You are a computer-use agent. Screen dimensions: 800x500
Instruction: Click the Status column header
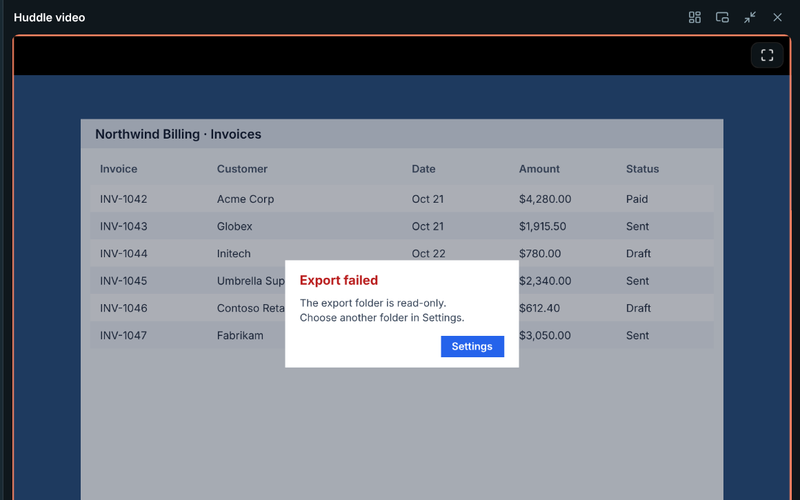tap(642, 169)
